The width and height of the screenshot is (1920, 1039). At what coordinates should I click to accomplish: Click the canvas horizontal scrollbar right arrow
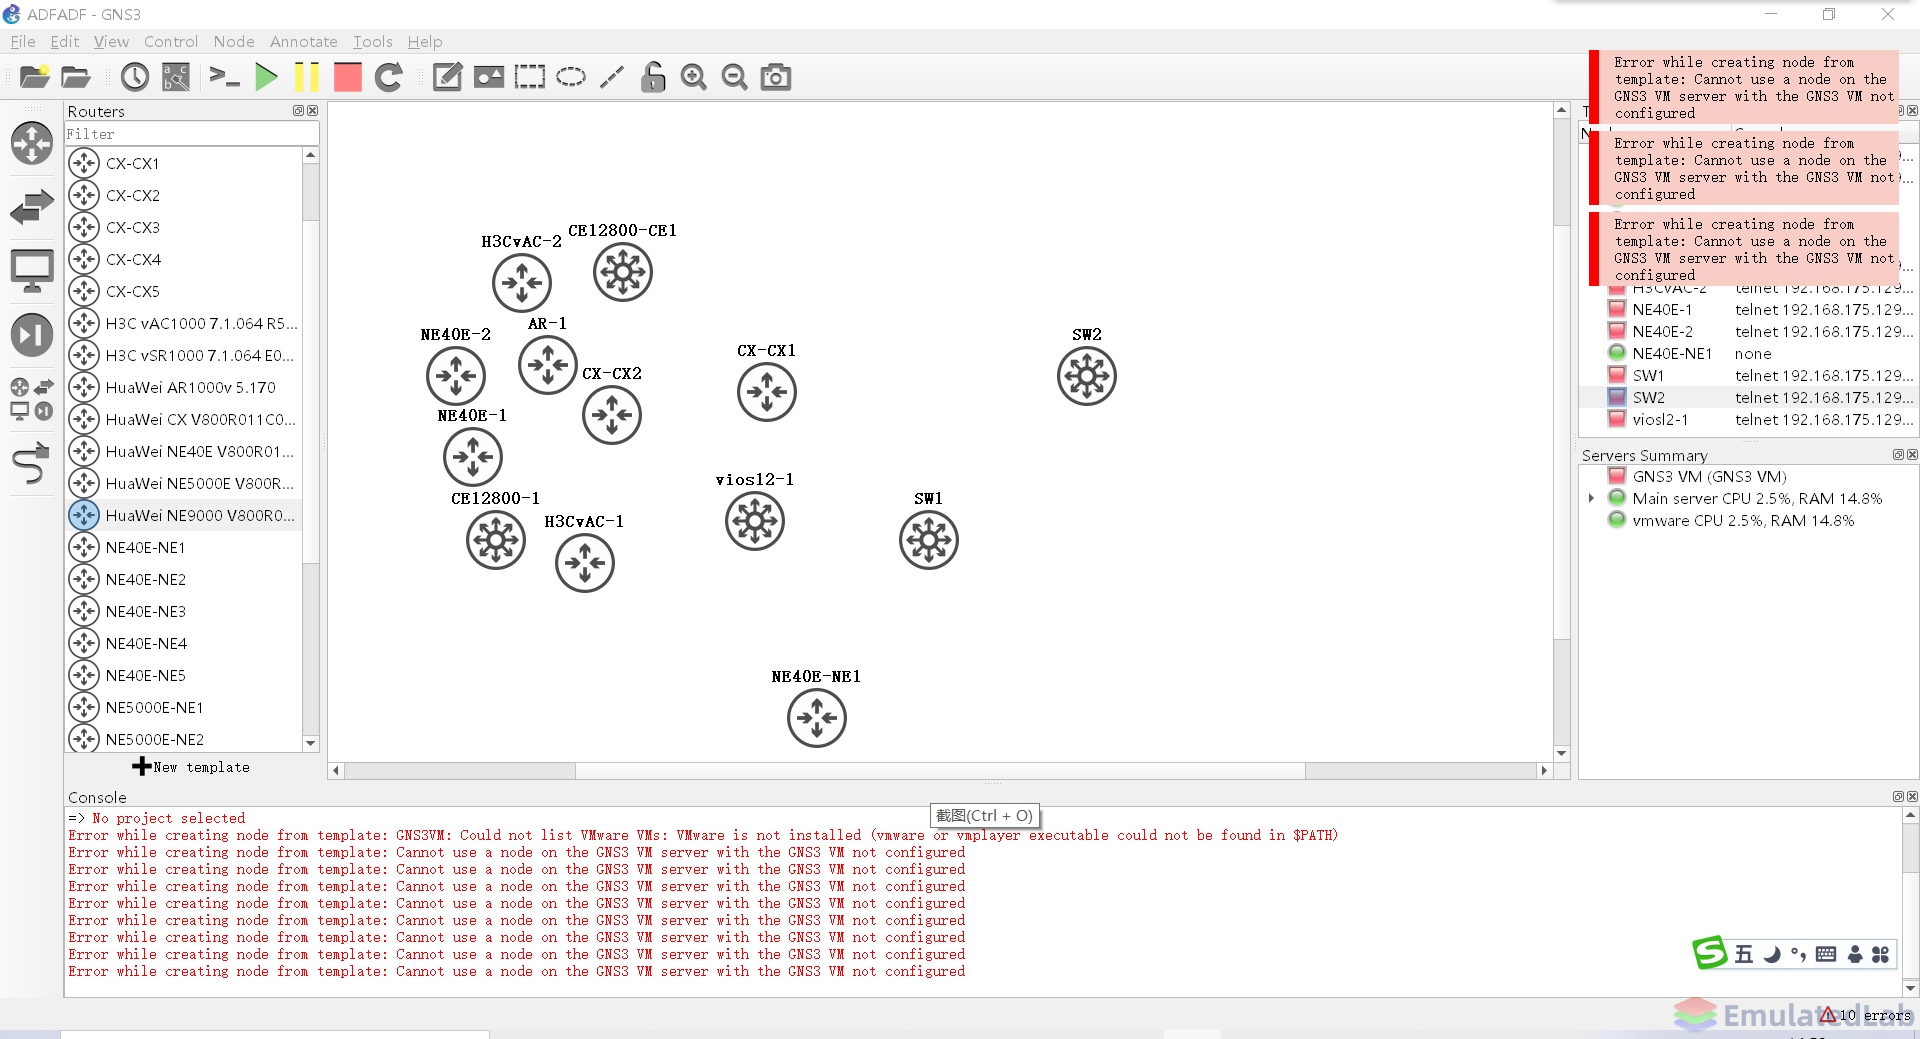(x=1544, y=770)
